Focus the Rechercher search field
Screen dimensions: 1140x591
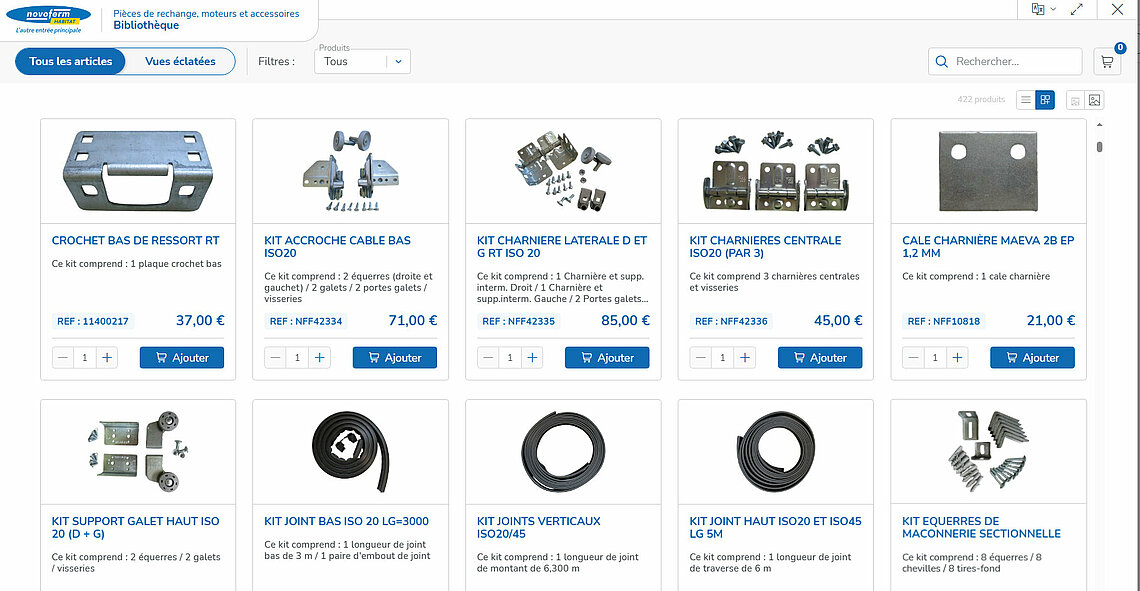click(1015, 62)
